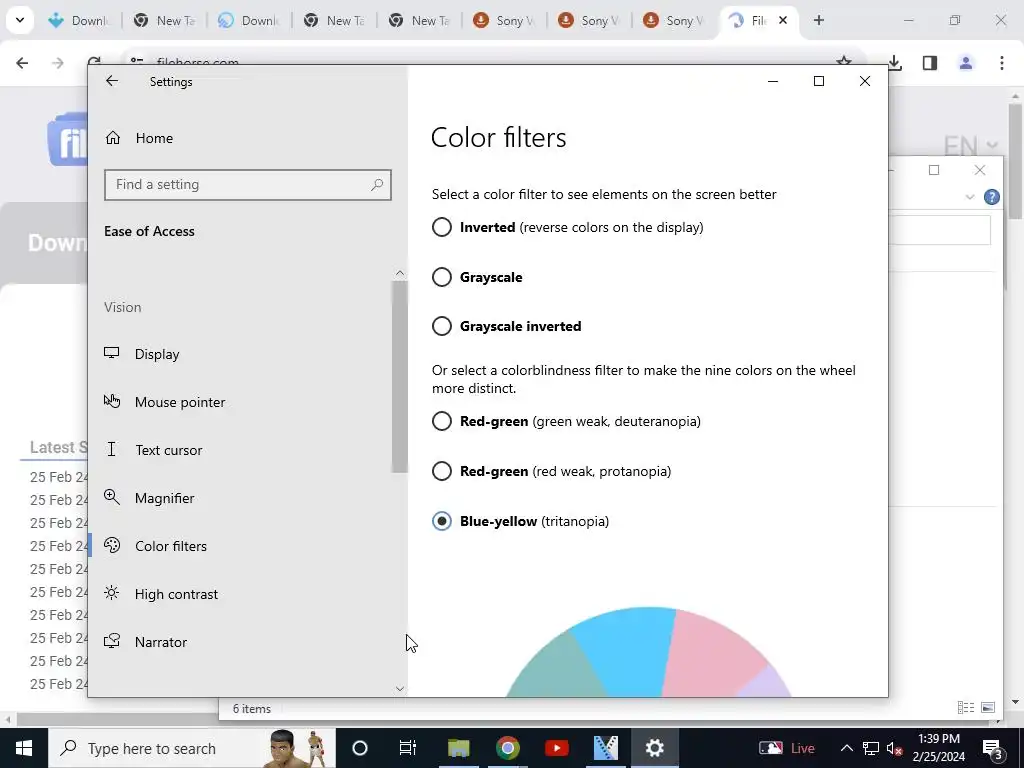
Task: Open Chrome three-dot menu
Action: tap(1002, 63)
